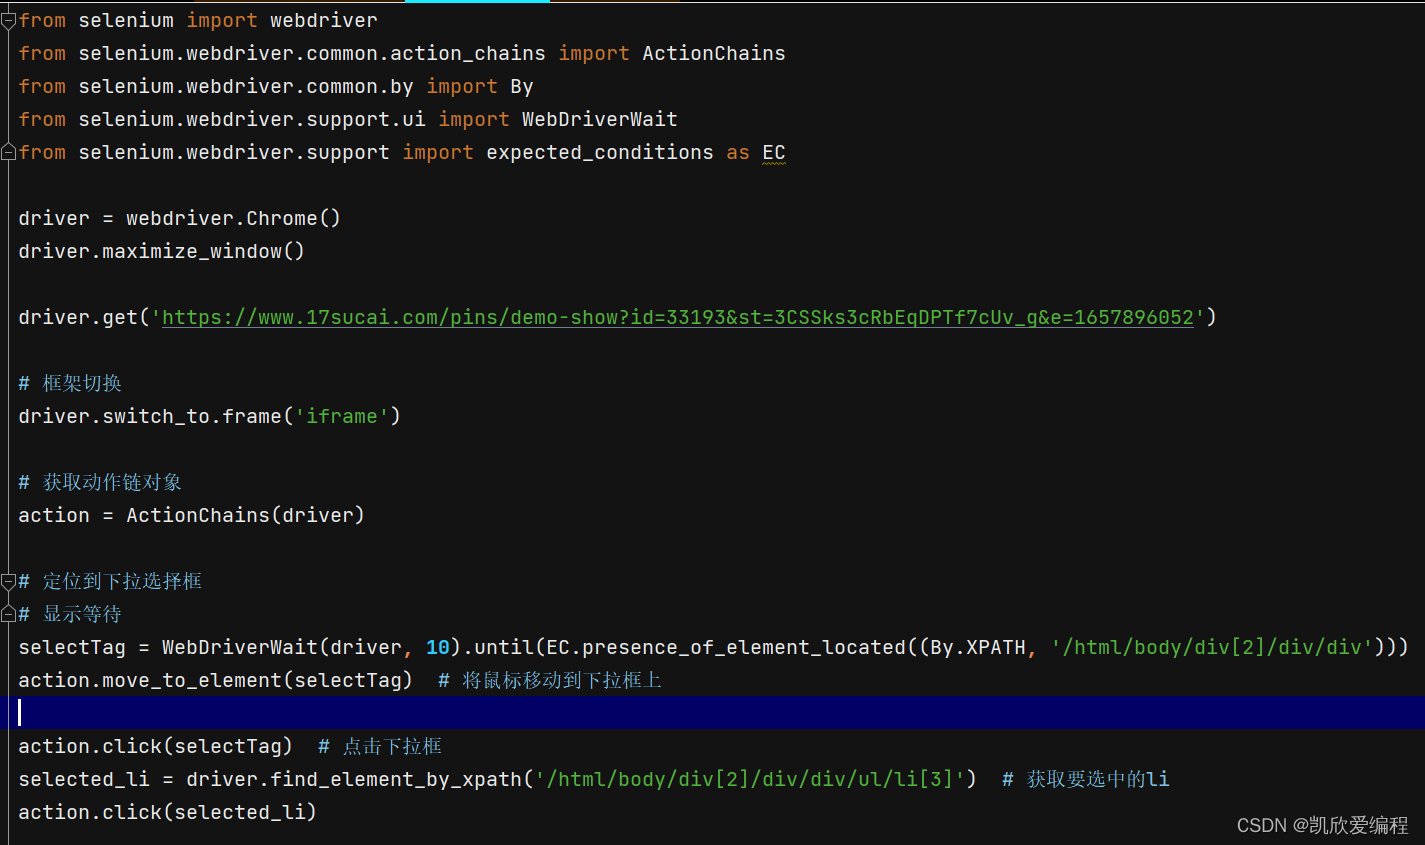
Task: Click 'ActionChains(driver)' in the action assignment
Action: coord(246,516)
